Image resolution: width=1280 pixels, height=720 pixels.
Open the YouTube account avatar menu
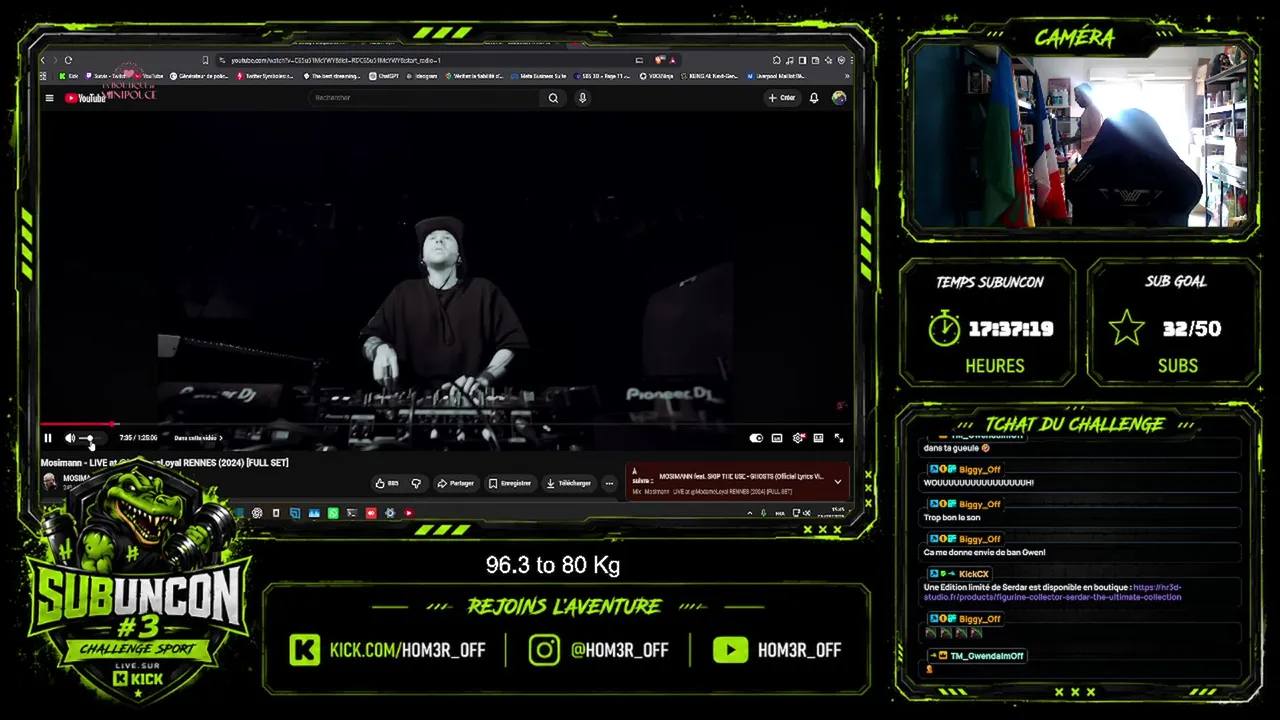pos(839,98)
